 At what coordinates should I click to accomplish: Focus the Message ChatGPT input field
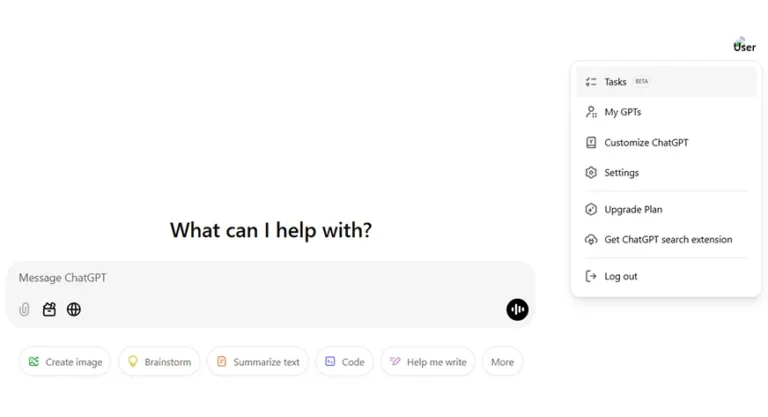[260, 278]
